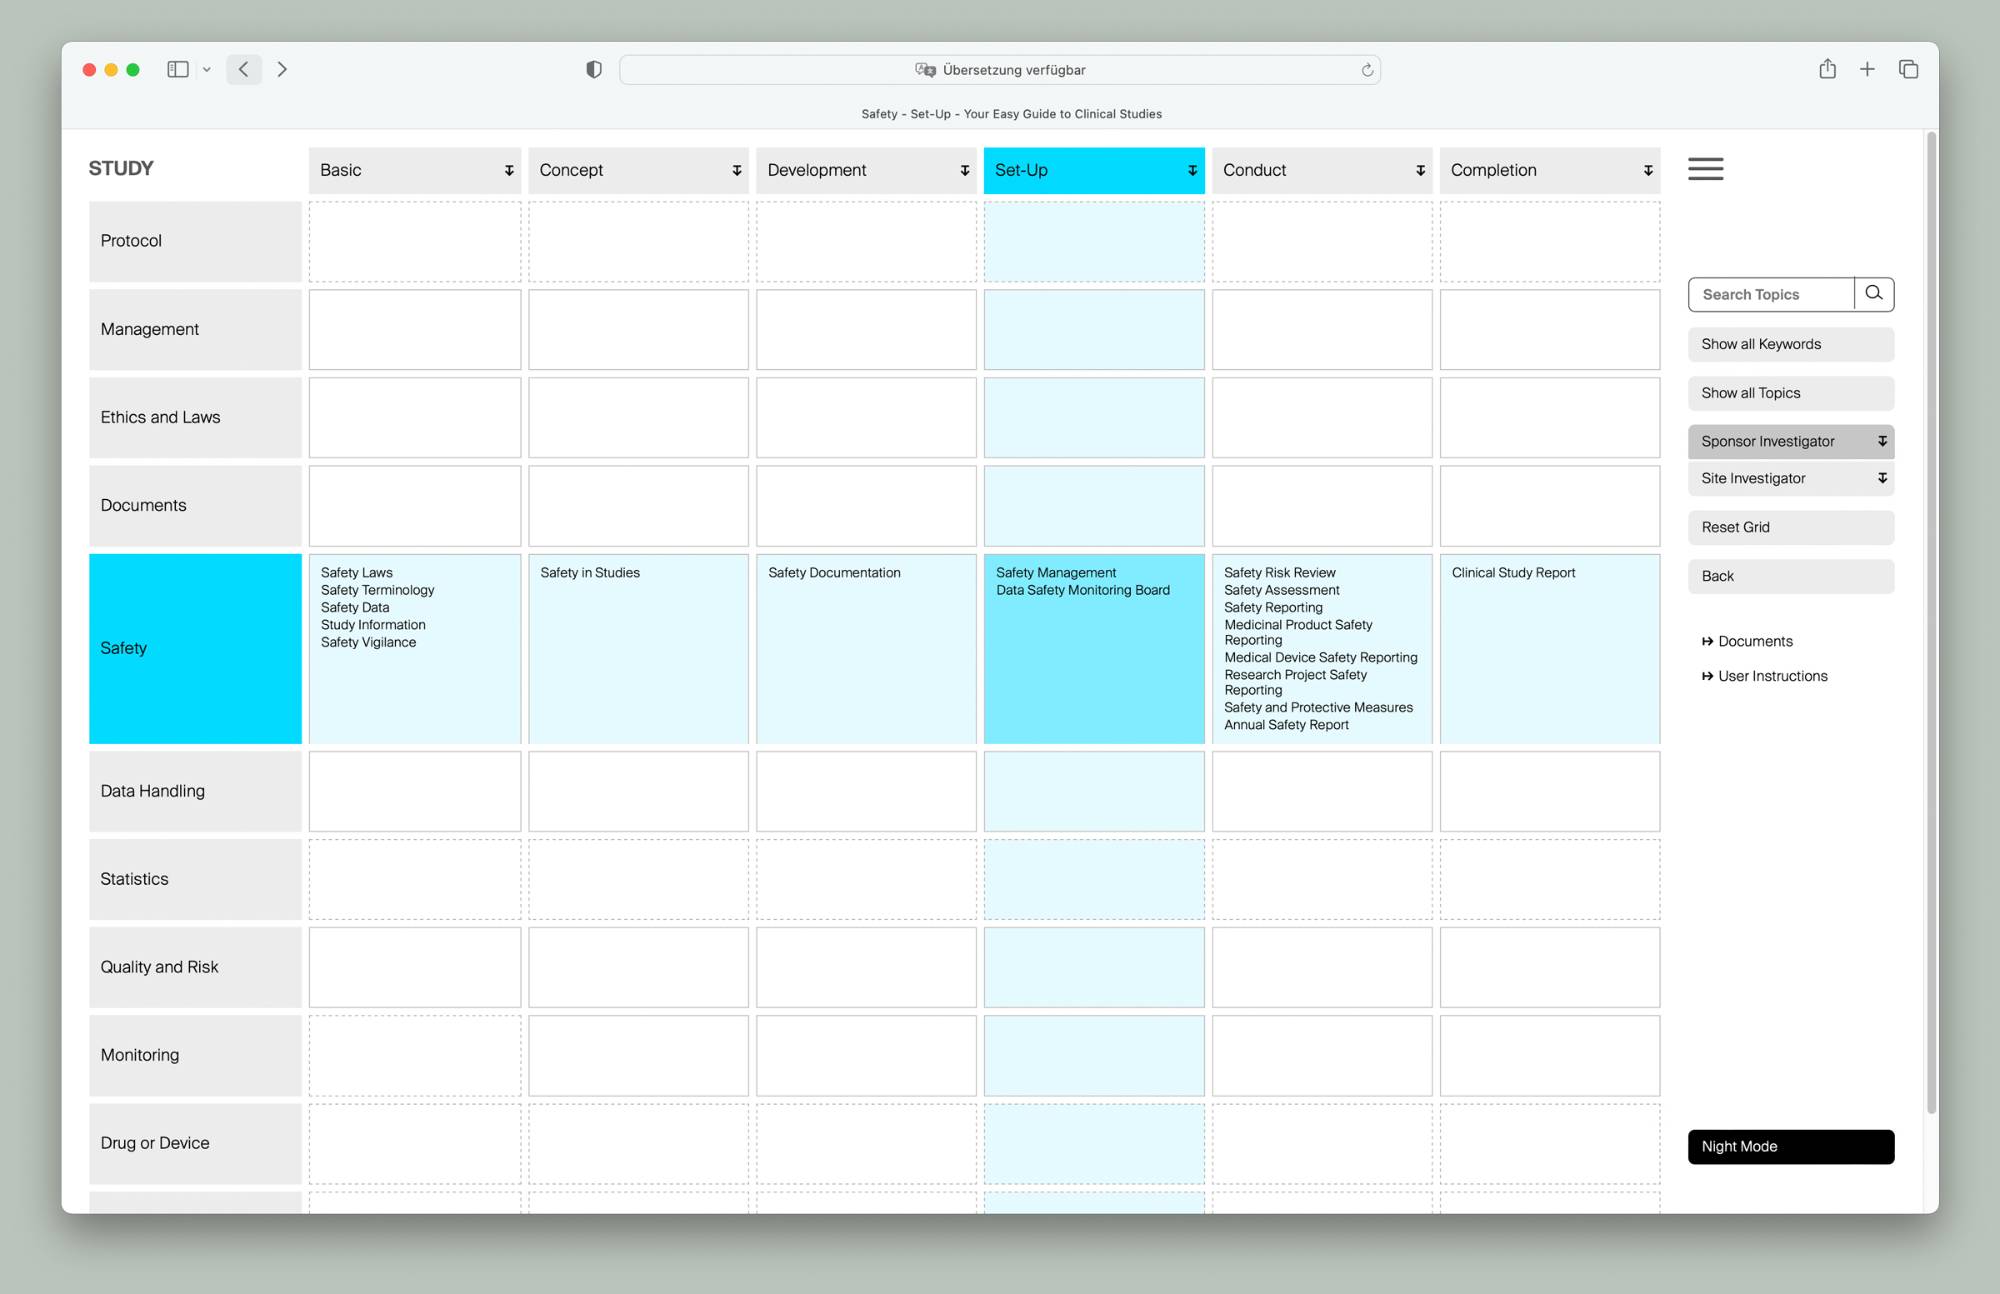Screen dimensions: 2000x1294
Task: Click the add new tab icon
Action: 1866,68
